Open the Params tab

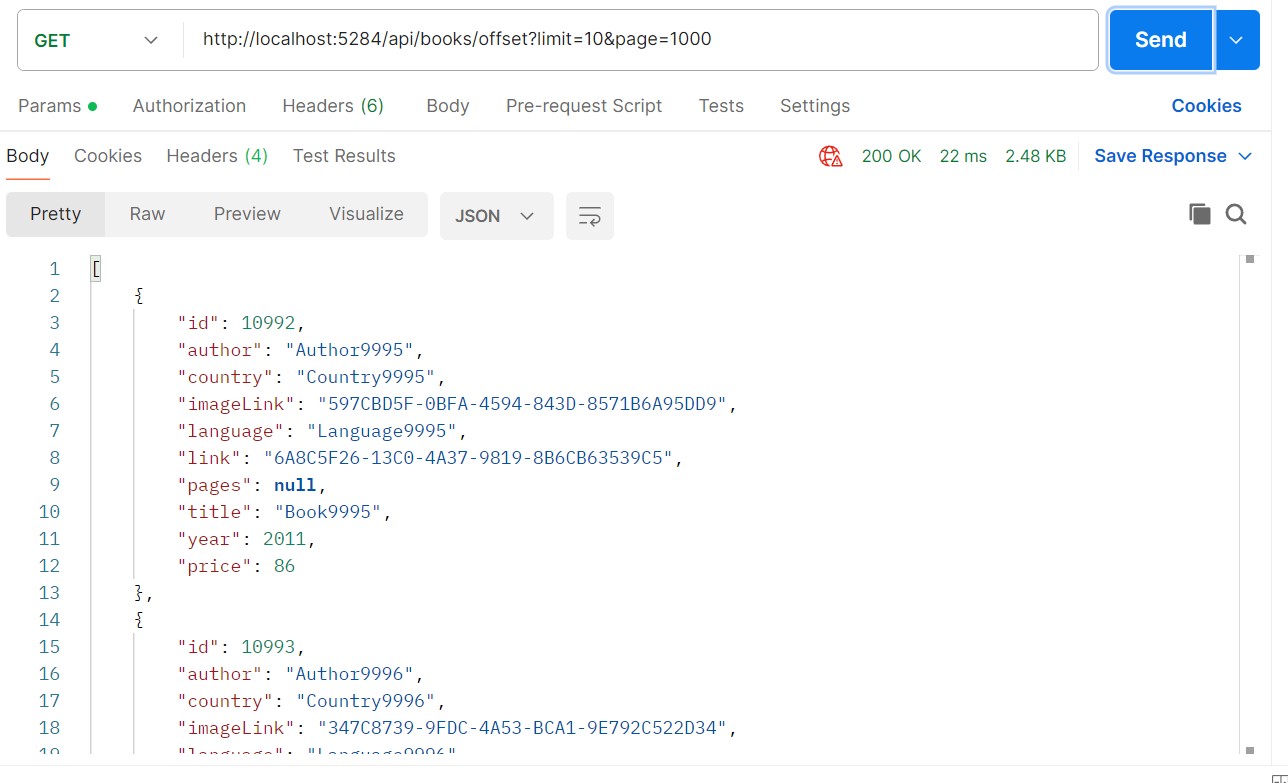(57, 106)
